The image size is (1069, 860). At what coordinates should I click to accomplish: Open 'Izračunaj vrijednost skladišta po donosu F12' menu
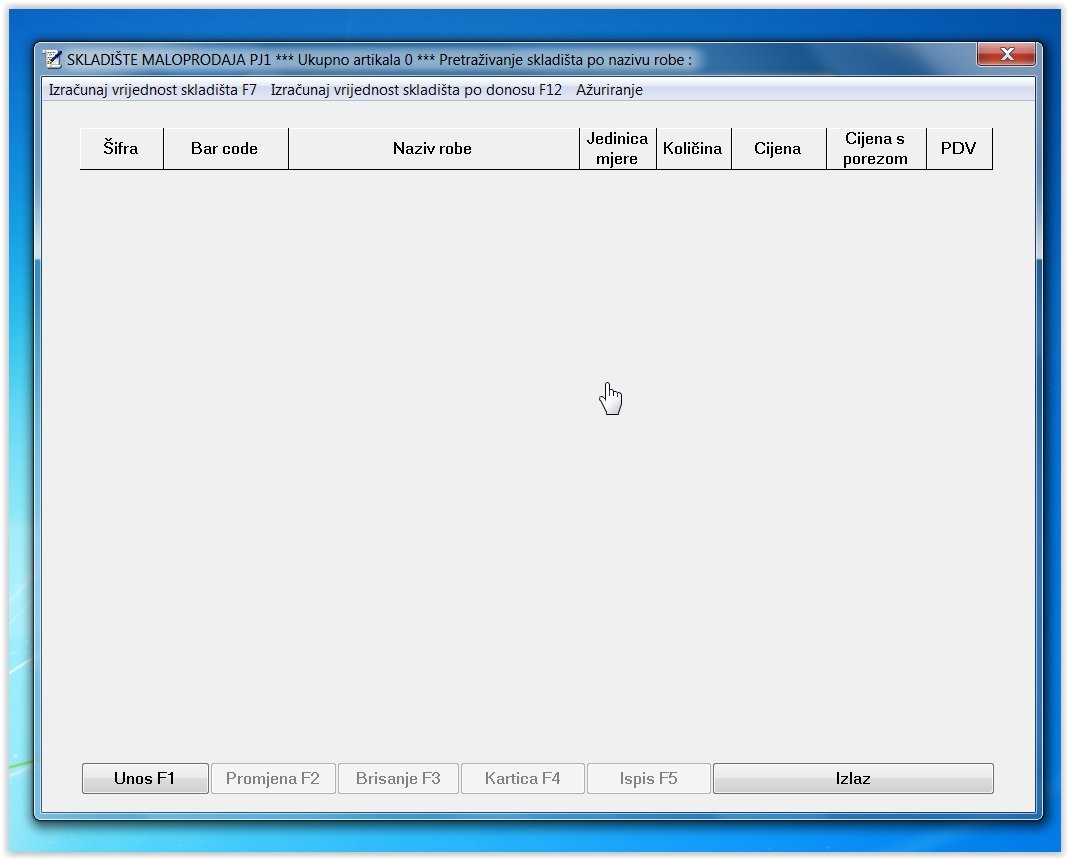click(x=416, y=90)
